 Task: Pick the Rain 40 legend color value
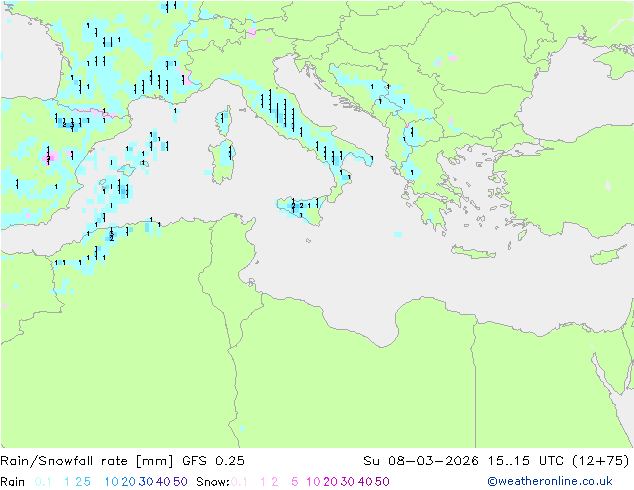click(163, 482)
